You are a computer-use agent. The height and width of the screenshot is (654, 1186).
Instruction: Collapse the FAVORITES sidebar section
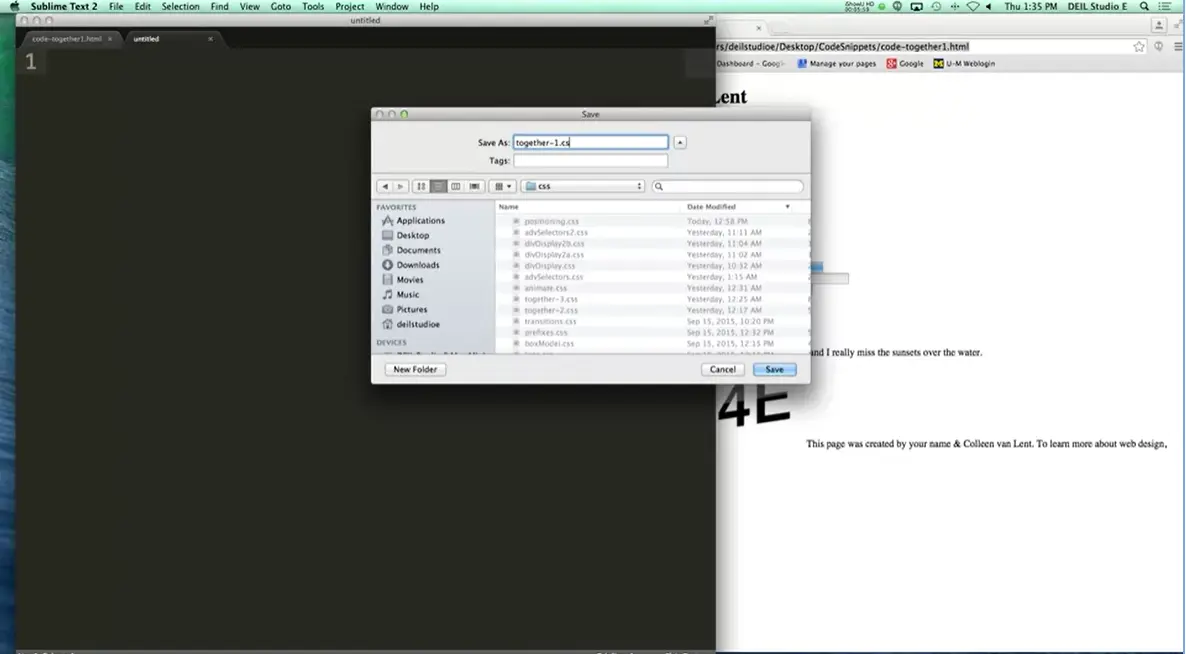(x=398, y=206)
